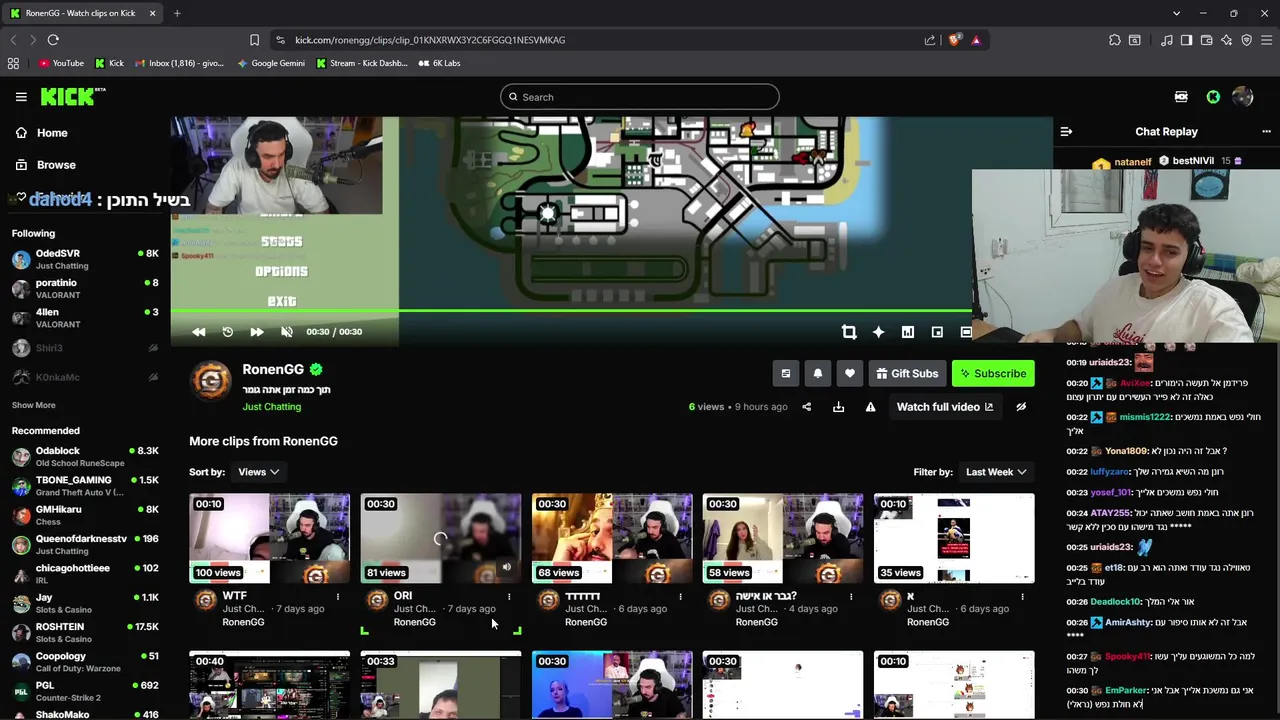Switch to mini-player mode icon
Screen dimensions: 1280x720
pos(937,332)
